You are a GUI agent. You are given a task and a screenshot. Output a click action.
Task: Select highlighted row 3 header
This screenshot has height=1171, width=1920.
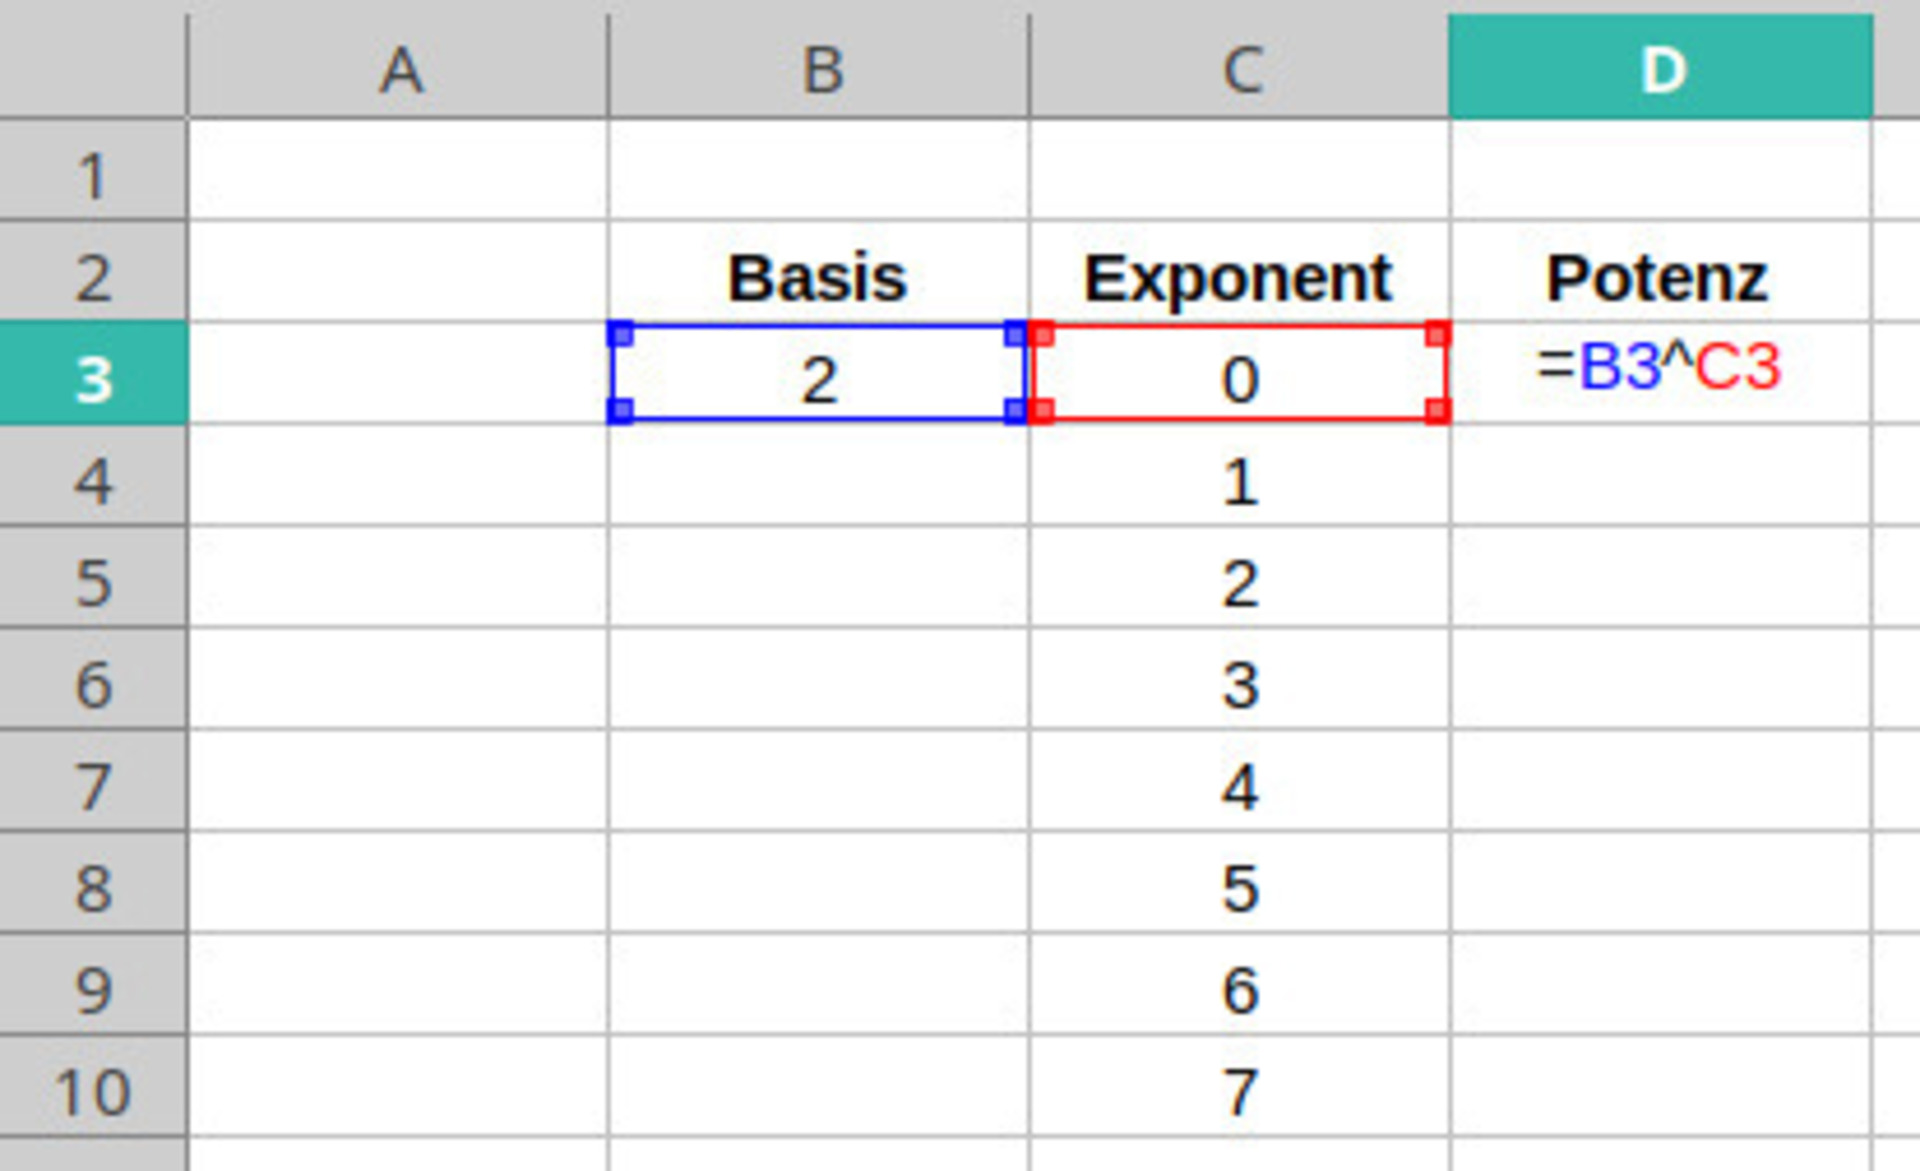[x=92, y=377]
